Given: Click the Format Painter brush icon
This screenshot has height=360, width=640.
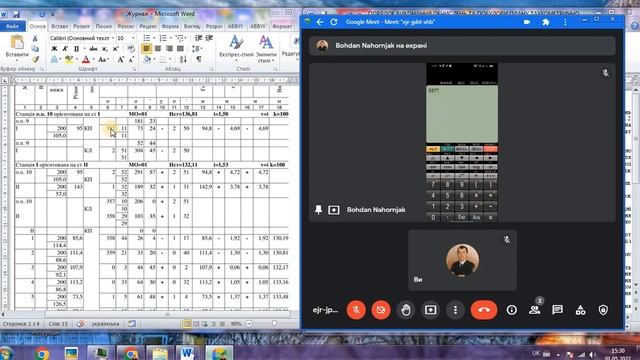Looking at the screenshot, I should click(35, 59).
